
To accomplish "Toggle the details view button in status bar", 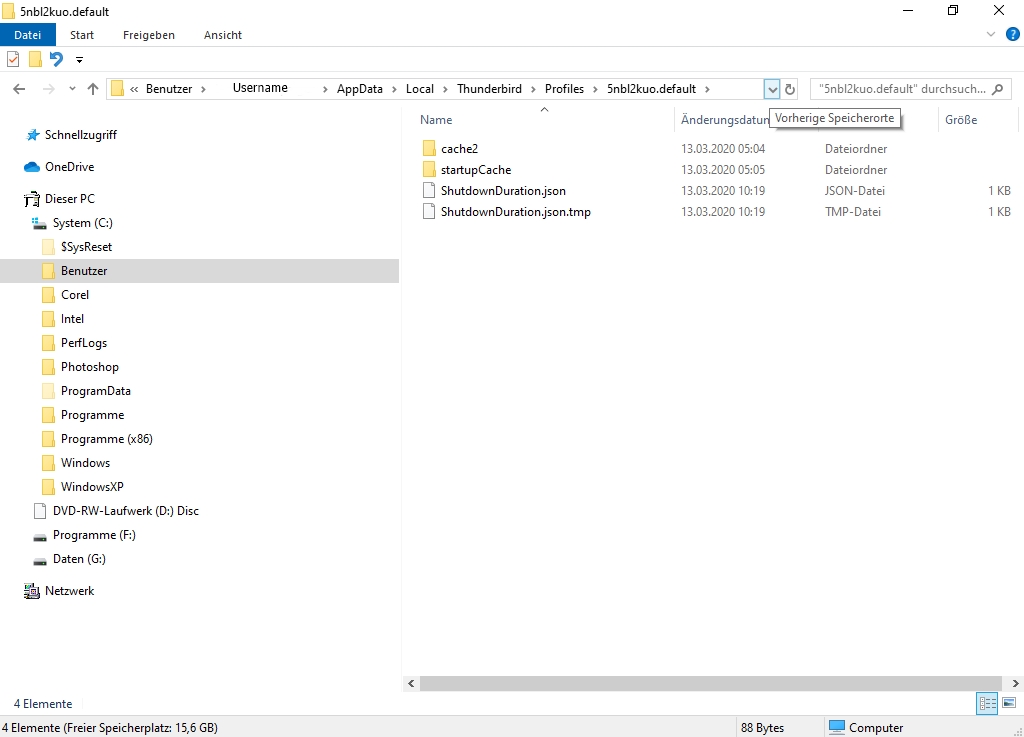I will click(987, 704).
